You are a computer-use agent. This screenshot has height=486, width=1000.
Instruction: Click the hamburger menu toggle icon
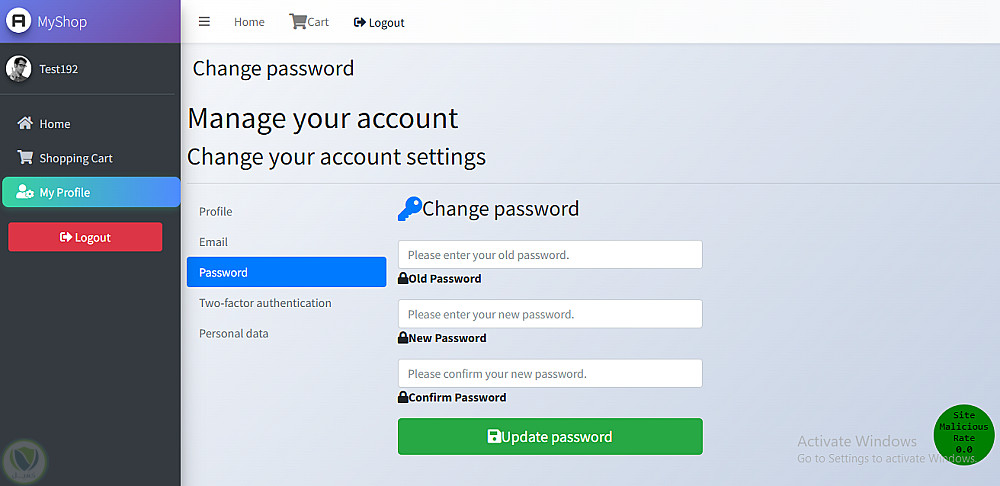(204, 22)
